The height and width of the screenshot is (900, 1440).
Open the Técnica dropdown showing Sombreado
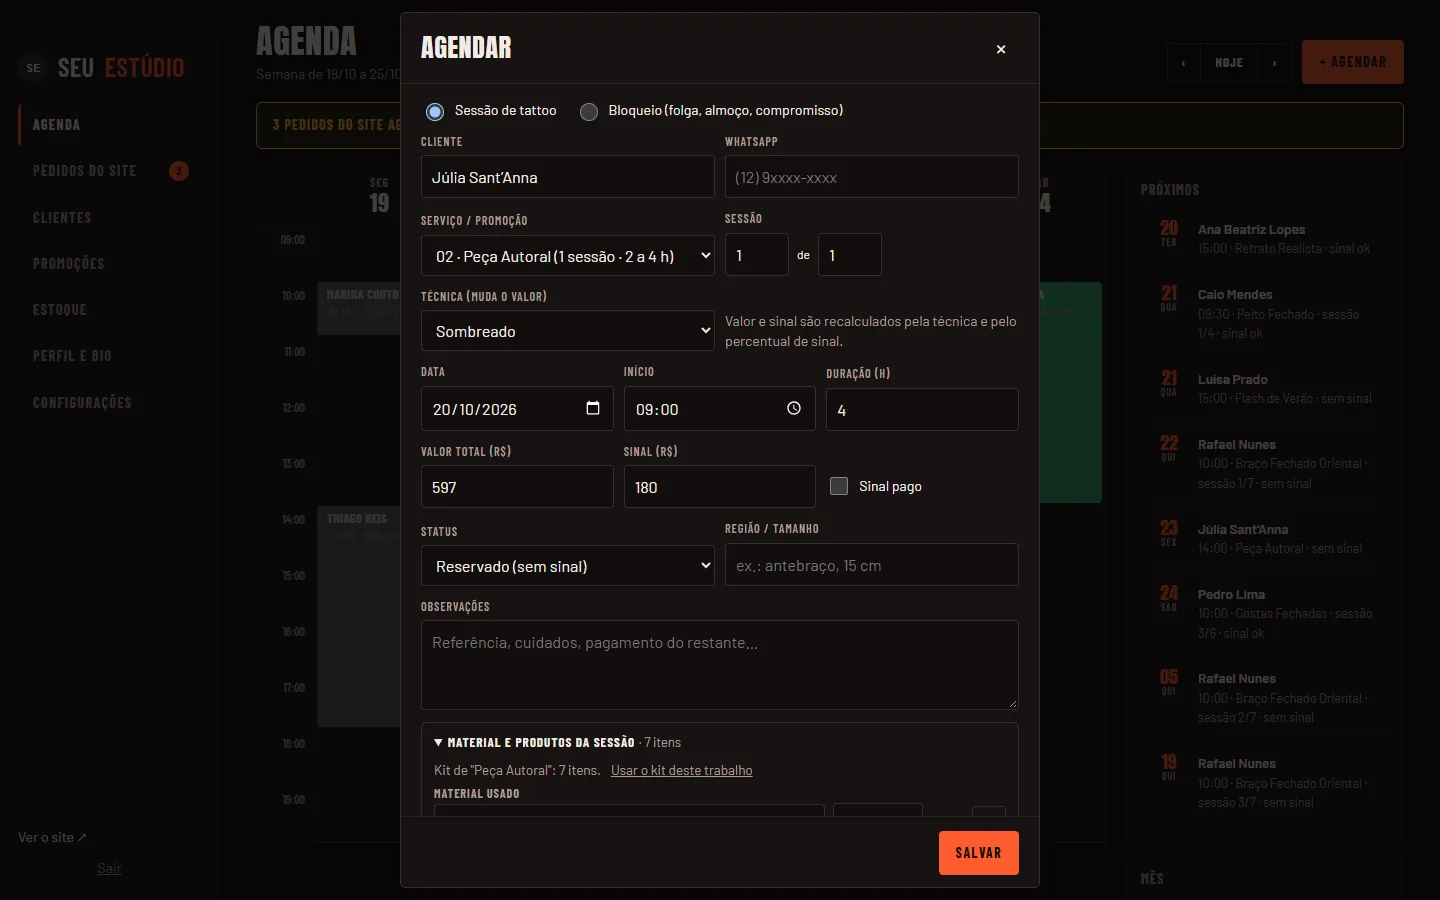tap(568, 331)
